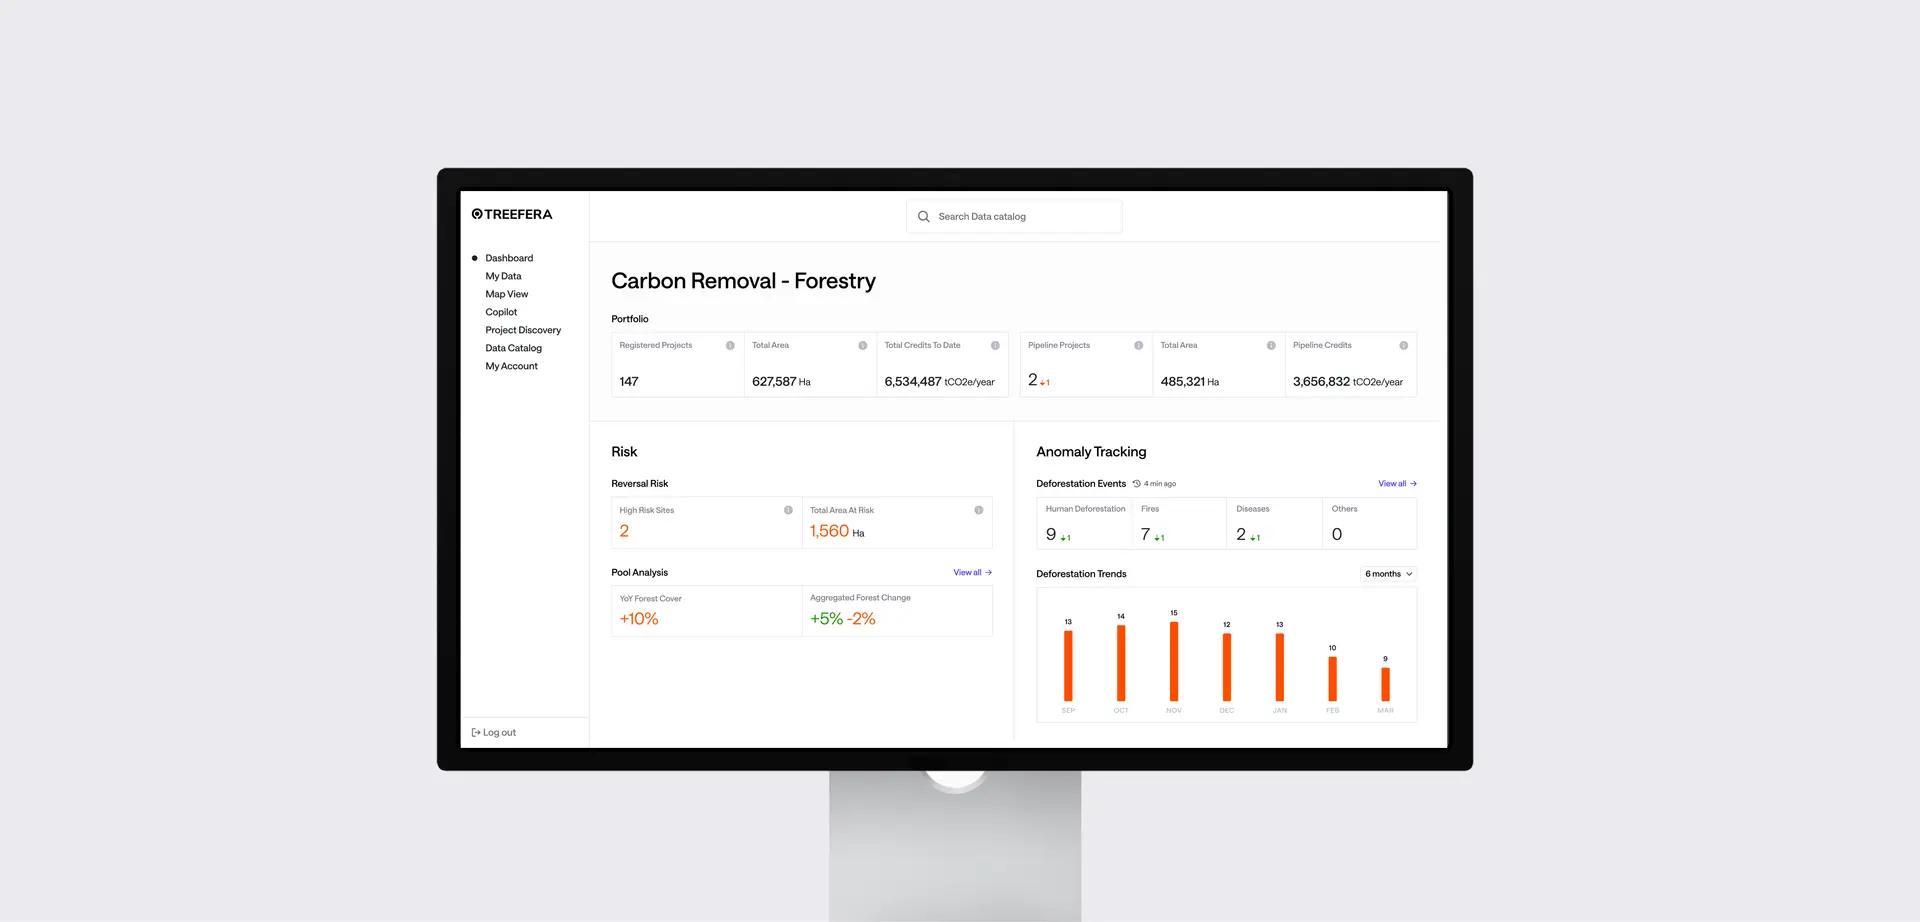Click the clock icon beside 4 min ago
The image size is (1920, 922).
1137,484
